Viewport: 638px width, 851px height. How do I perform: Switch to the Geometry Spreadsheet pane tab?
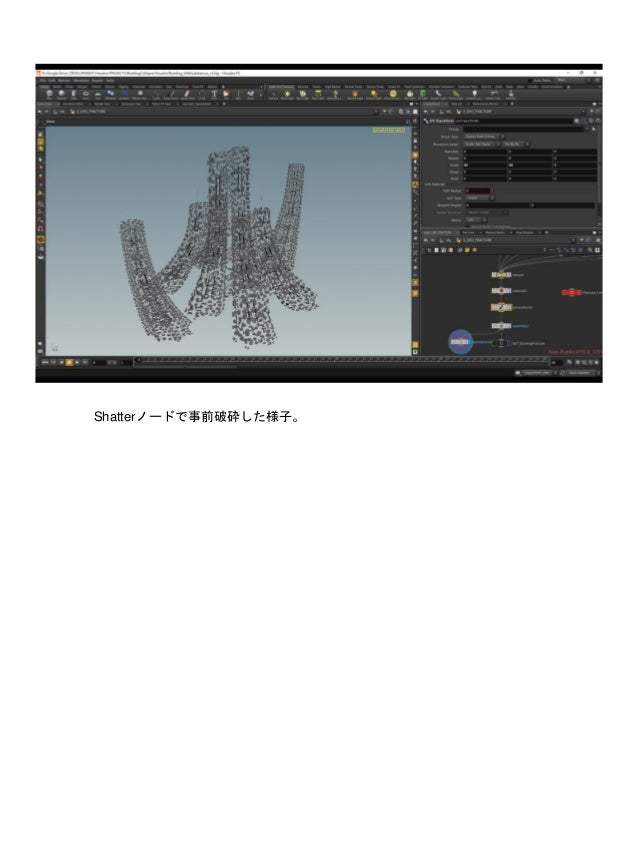(196, 104)
